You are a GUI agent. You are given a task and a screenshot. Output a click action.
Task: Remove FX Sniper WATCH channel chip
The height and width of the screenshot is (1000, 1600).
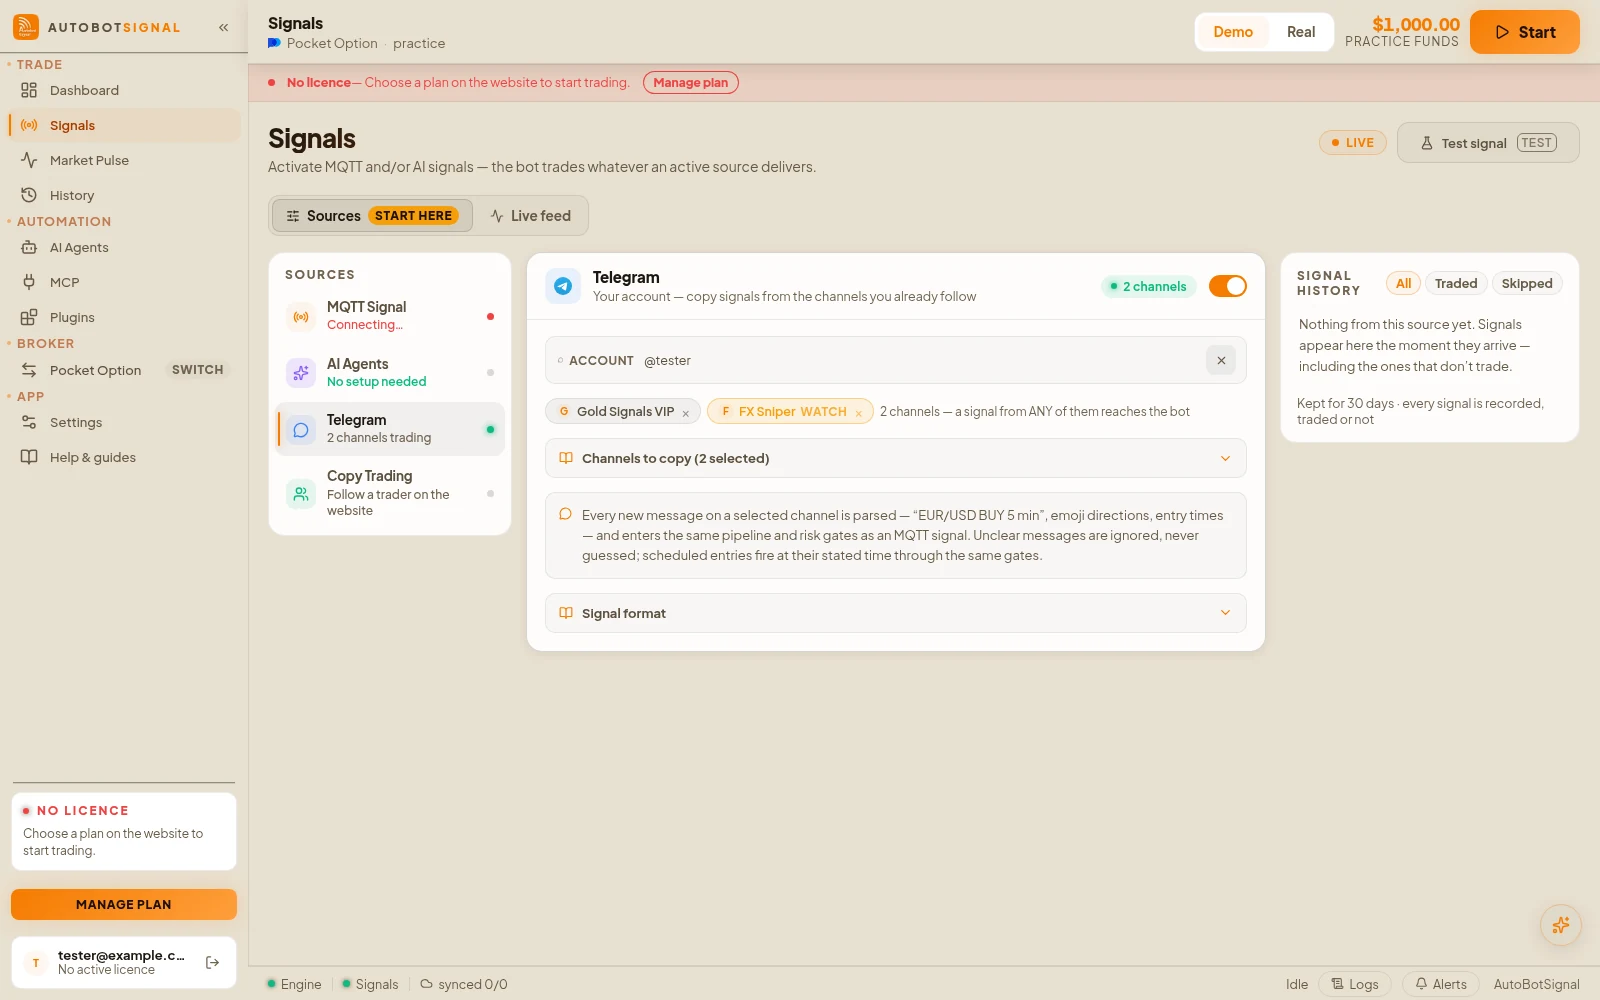point(859,413)
